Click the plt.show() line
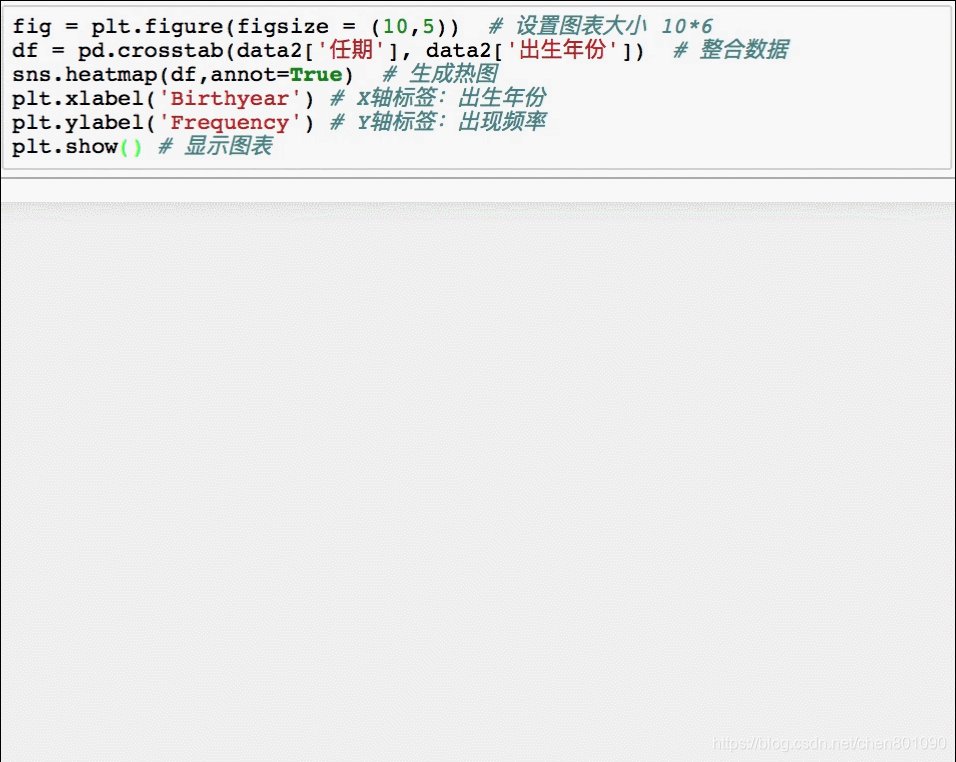 [x=143, y=146]
